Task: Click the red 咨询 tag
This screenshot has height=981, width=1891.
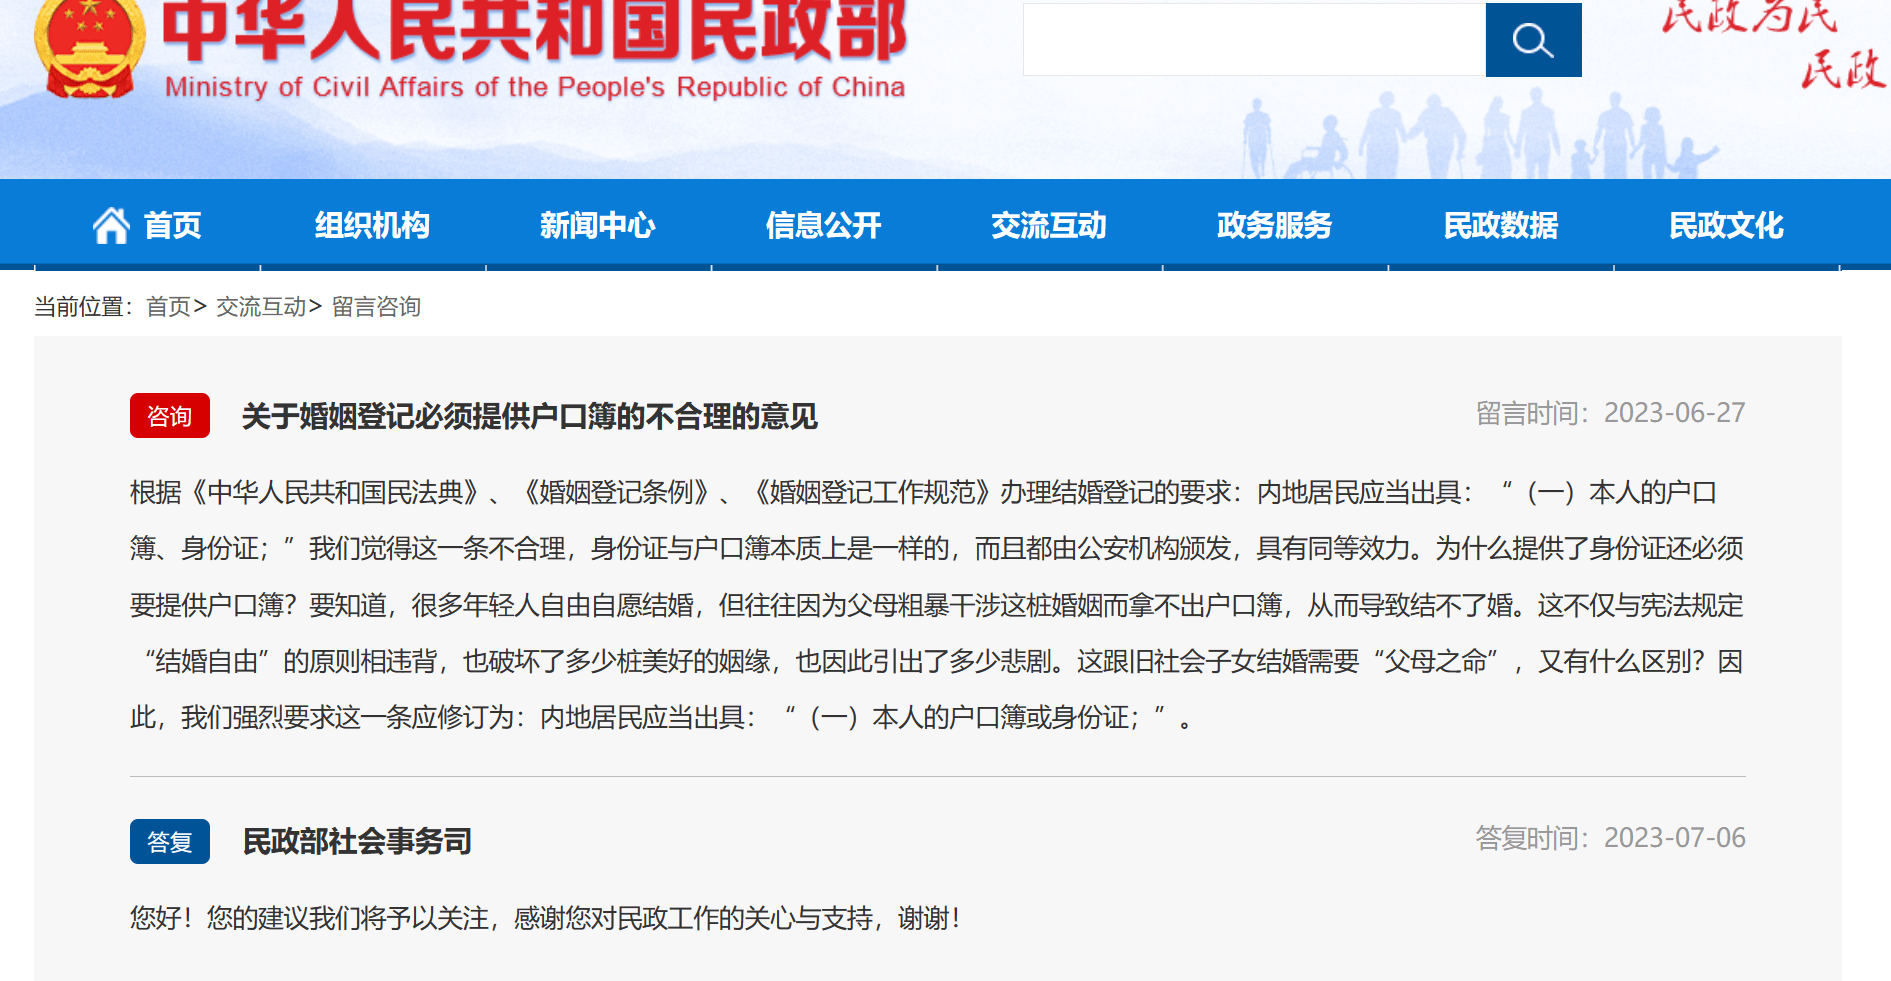Action: tap(170, 416)
